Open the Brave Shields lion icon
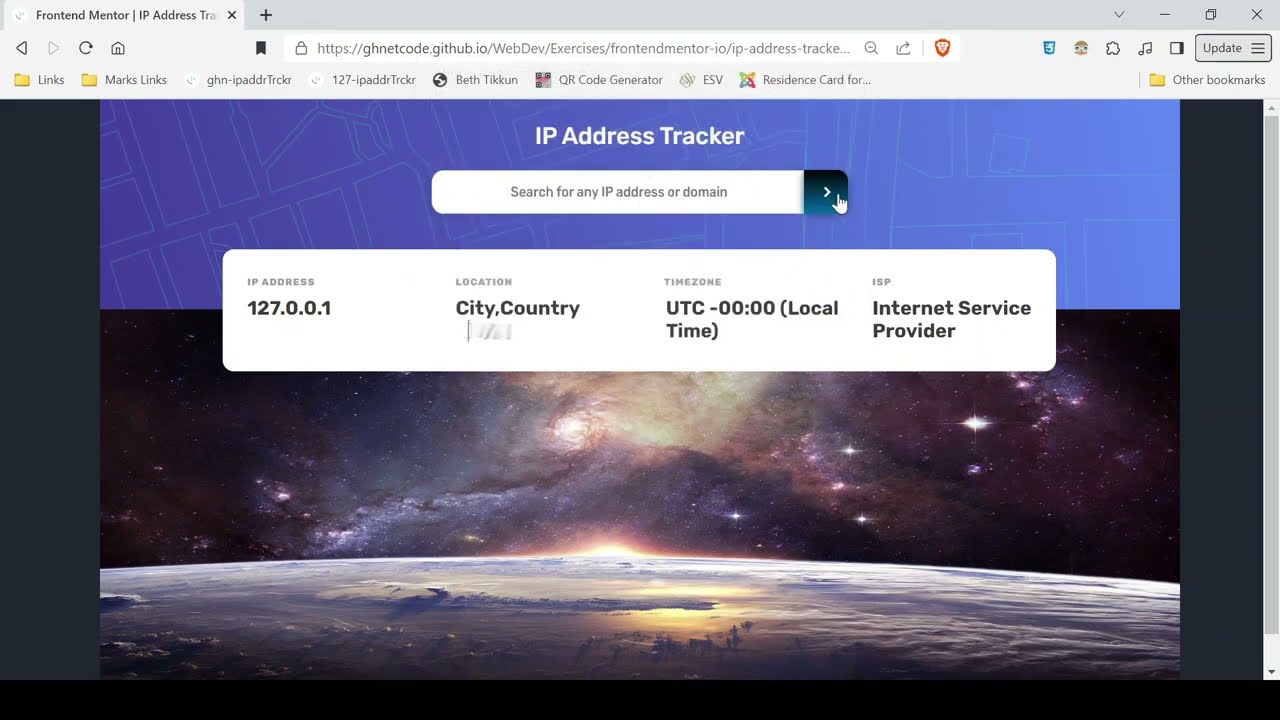The width and height of the screenshot is (1280, 720). [x=942, y=48]
